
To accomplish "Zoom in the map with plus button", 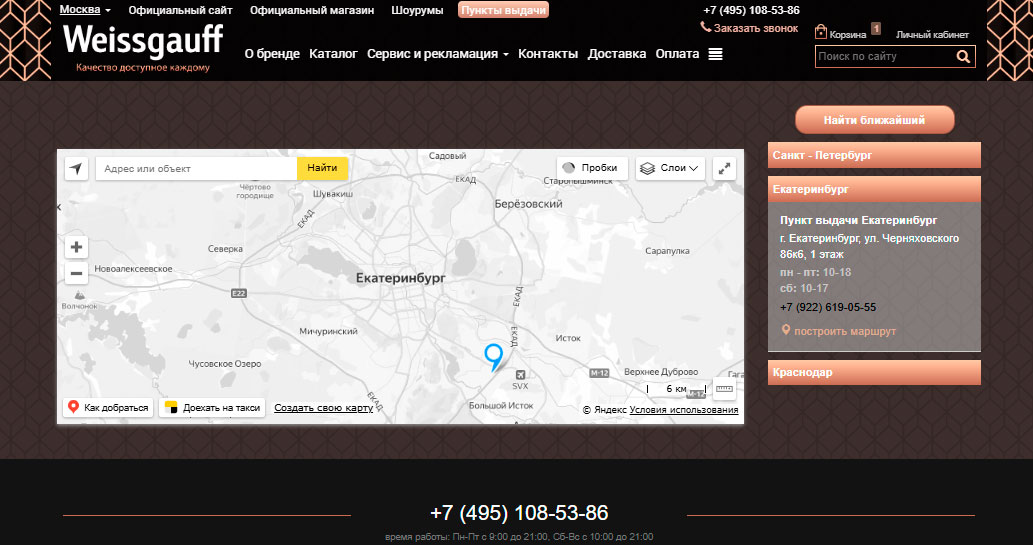I will [76, 247].
